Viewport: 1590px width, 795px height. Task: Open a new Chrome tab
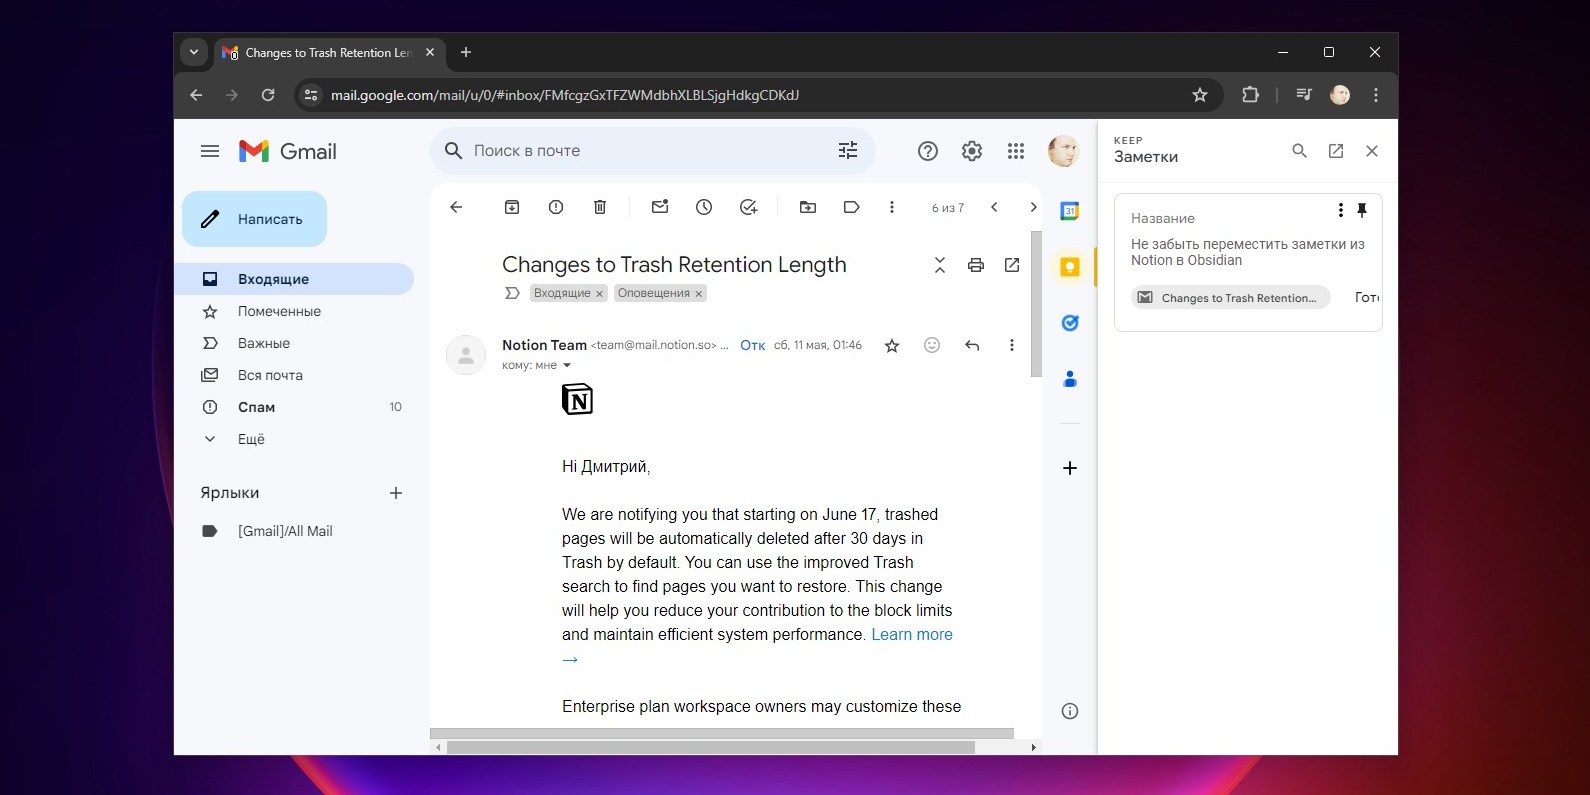point(466,52)
